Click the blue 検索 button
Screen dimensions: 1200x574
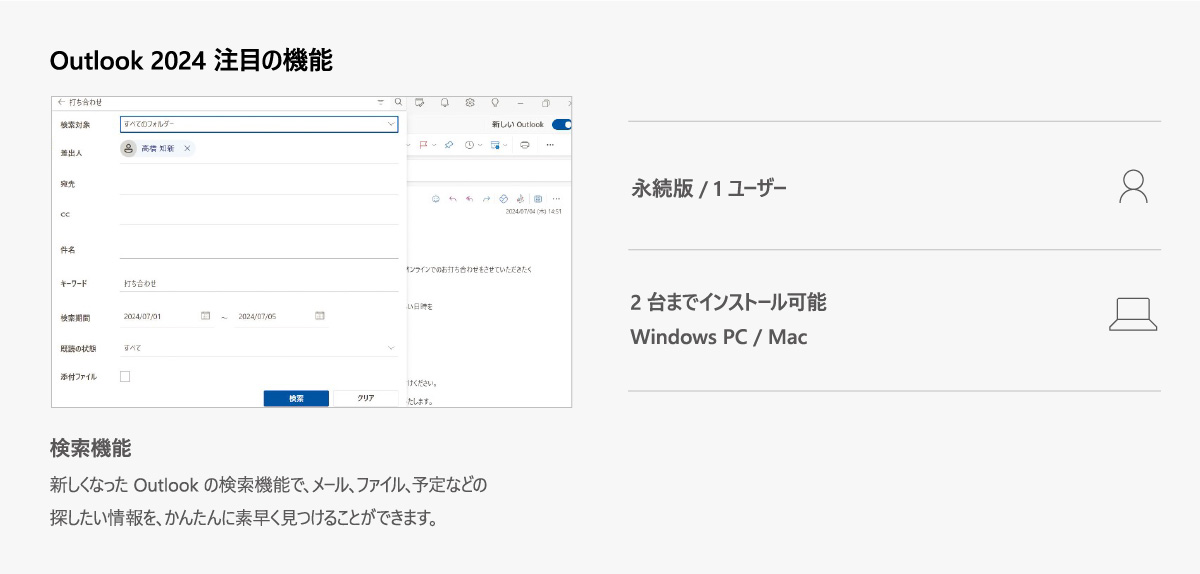pyautogui.click(x=296, y=398)
